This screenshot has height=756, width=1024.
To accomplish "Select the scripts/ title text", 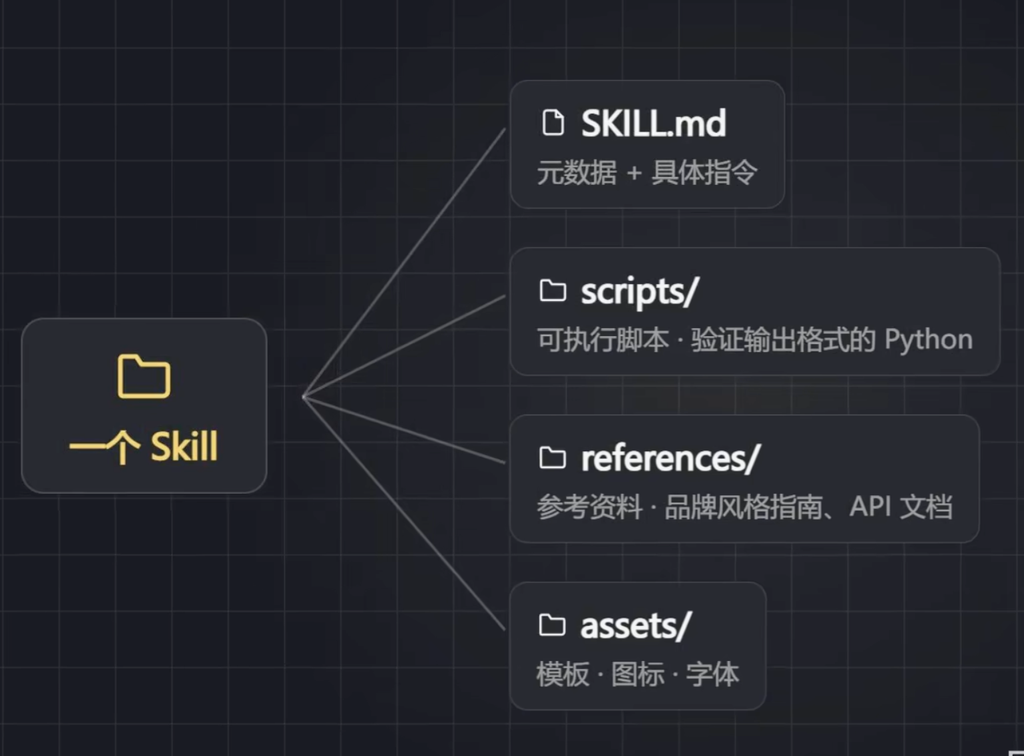I will 640,292.
